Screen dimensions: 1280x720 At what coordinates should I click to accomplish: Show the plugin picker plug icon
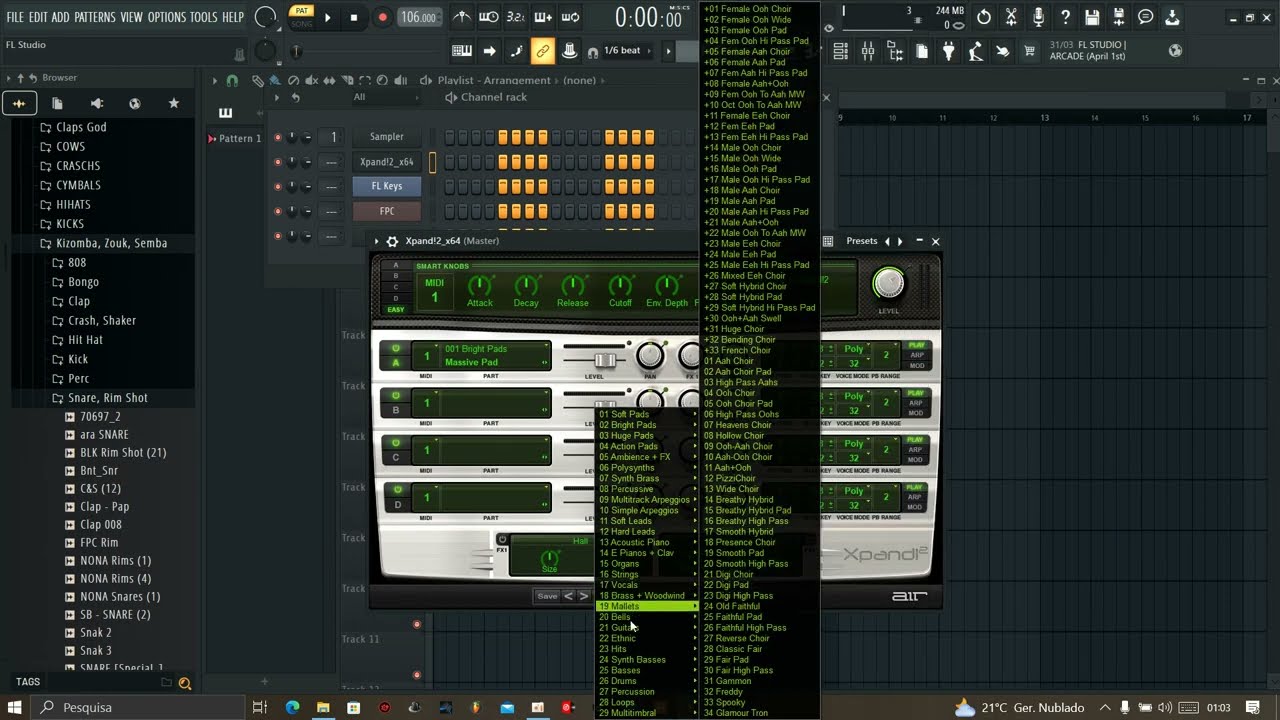tap(949, 51)
